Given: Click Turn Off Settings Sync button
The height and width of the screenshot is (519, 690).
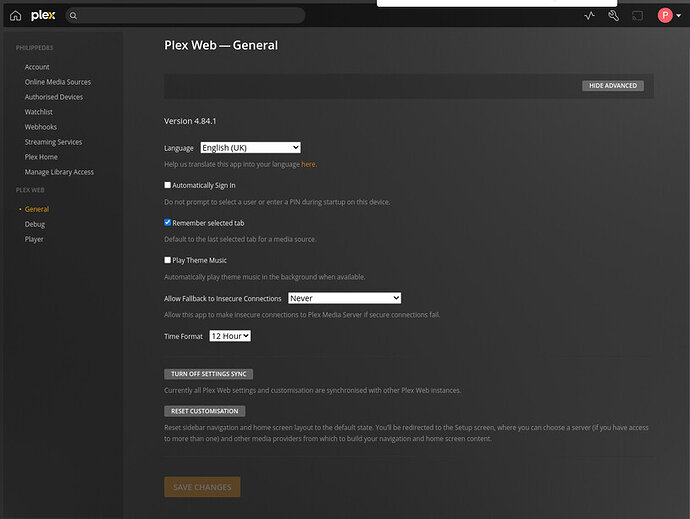Looking at the screenshot, I should [209, 374].
